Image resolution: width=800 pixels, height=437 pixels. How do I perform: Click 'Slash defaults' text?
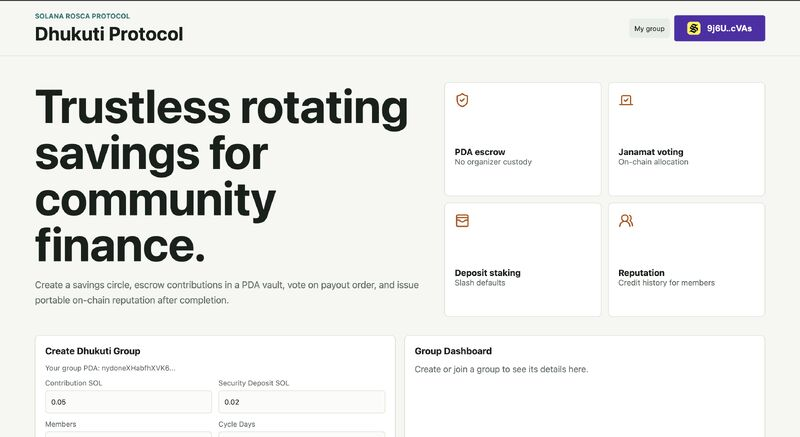coord(480,283)
